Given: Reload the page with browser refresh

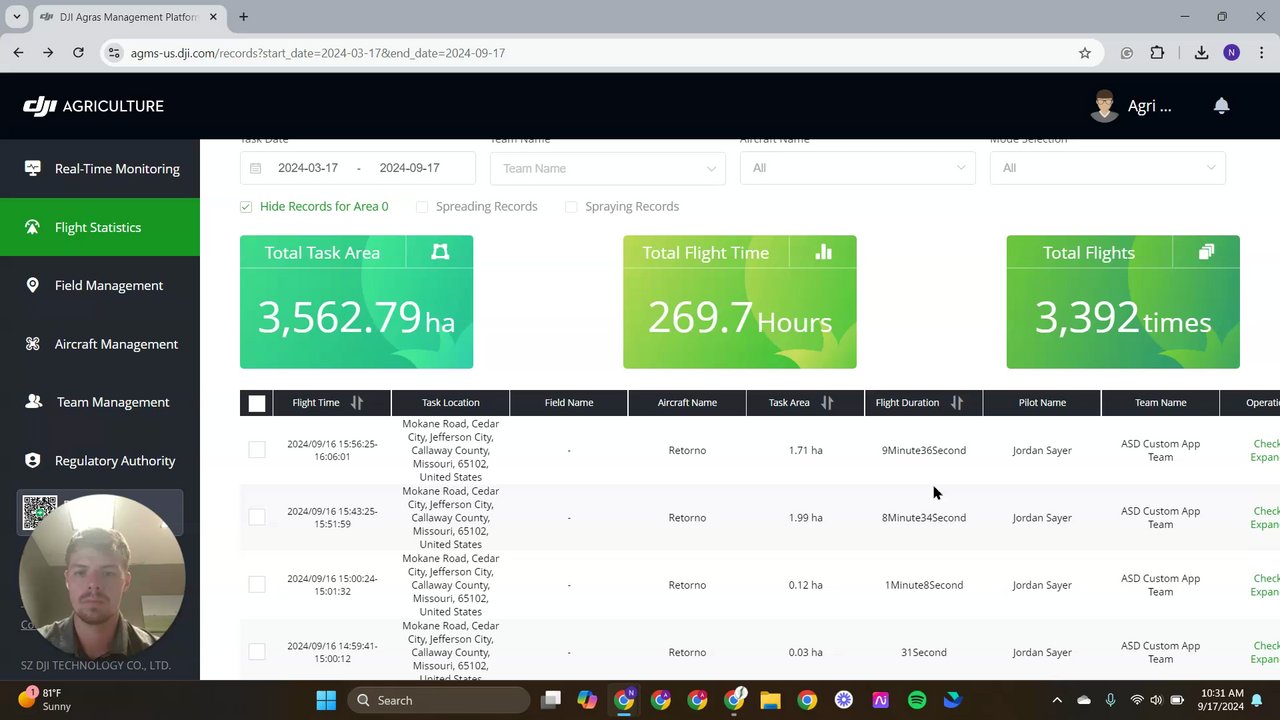Looking at the screenshot, I should coord(78,53).
